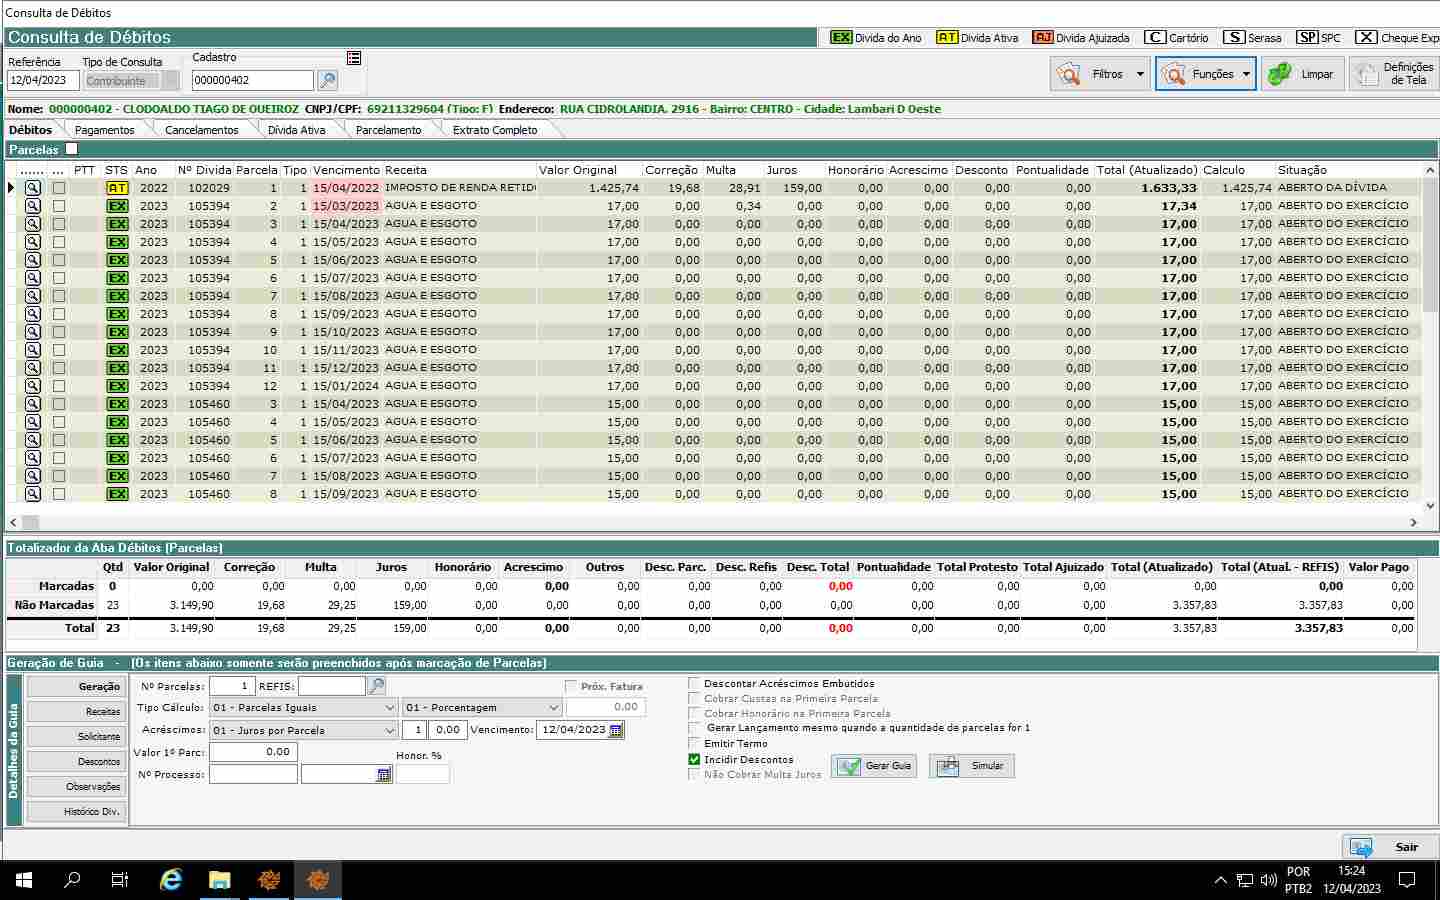The width and height of the screenshot is (1440, 900).
Task: Uncheck the Incidir Descontos option
Action: coord(694,759)
